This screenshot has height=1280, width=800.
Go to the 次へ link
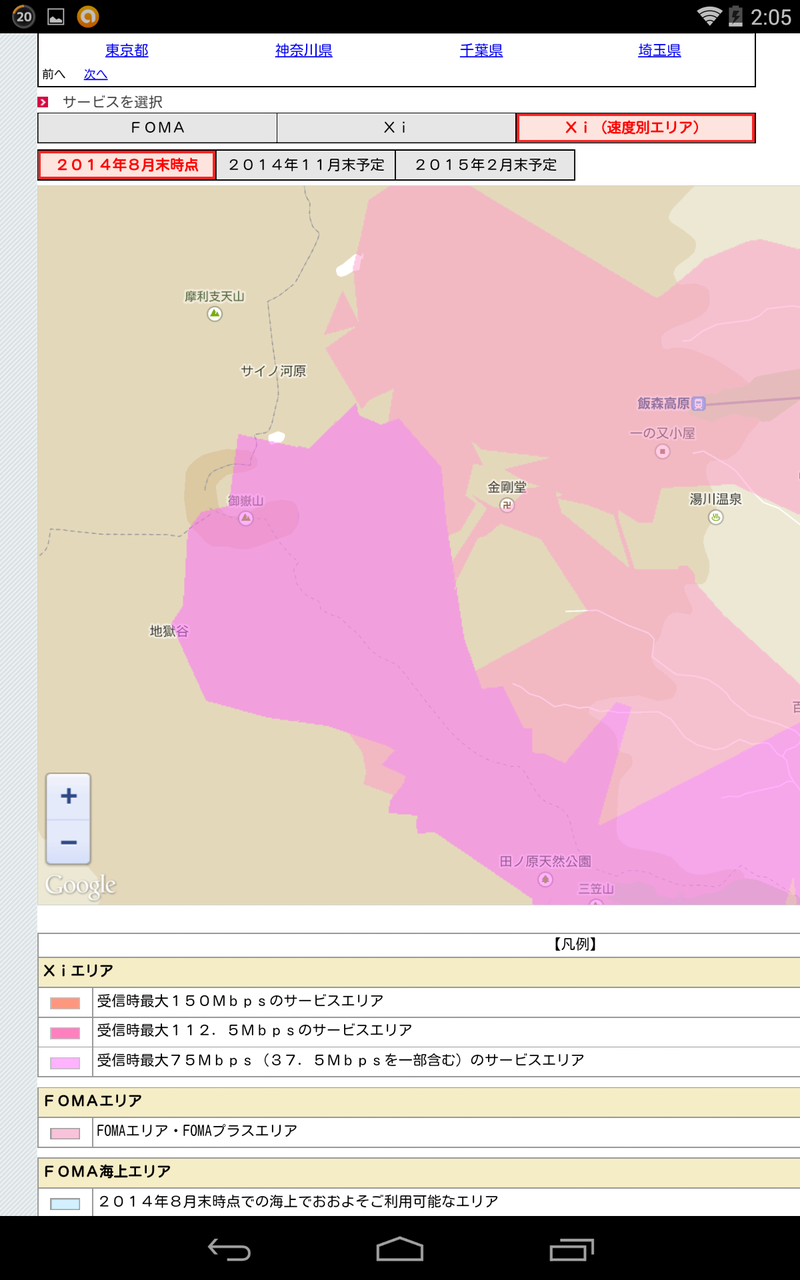tap(96, 75)
